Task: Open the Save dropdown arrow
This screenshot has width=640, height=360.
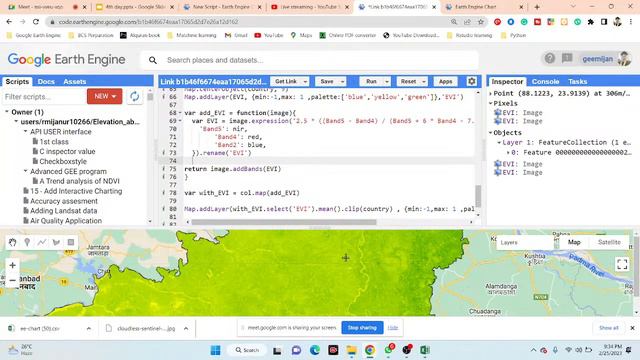Action: (x=342, y=82)
